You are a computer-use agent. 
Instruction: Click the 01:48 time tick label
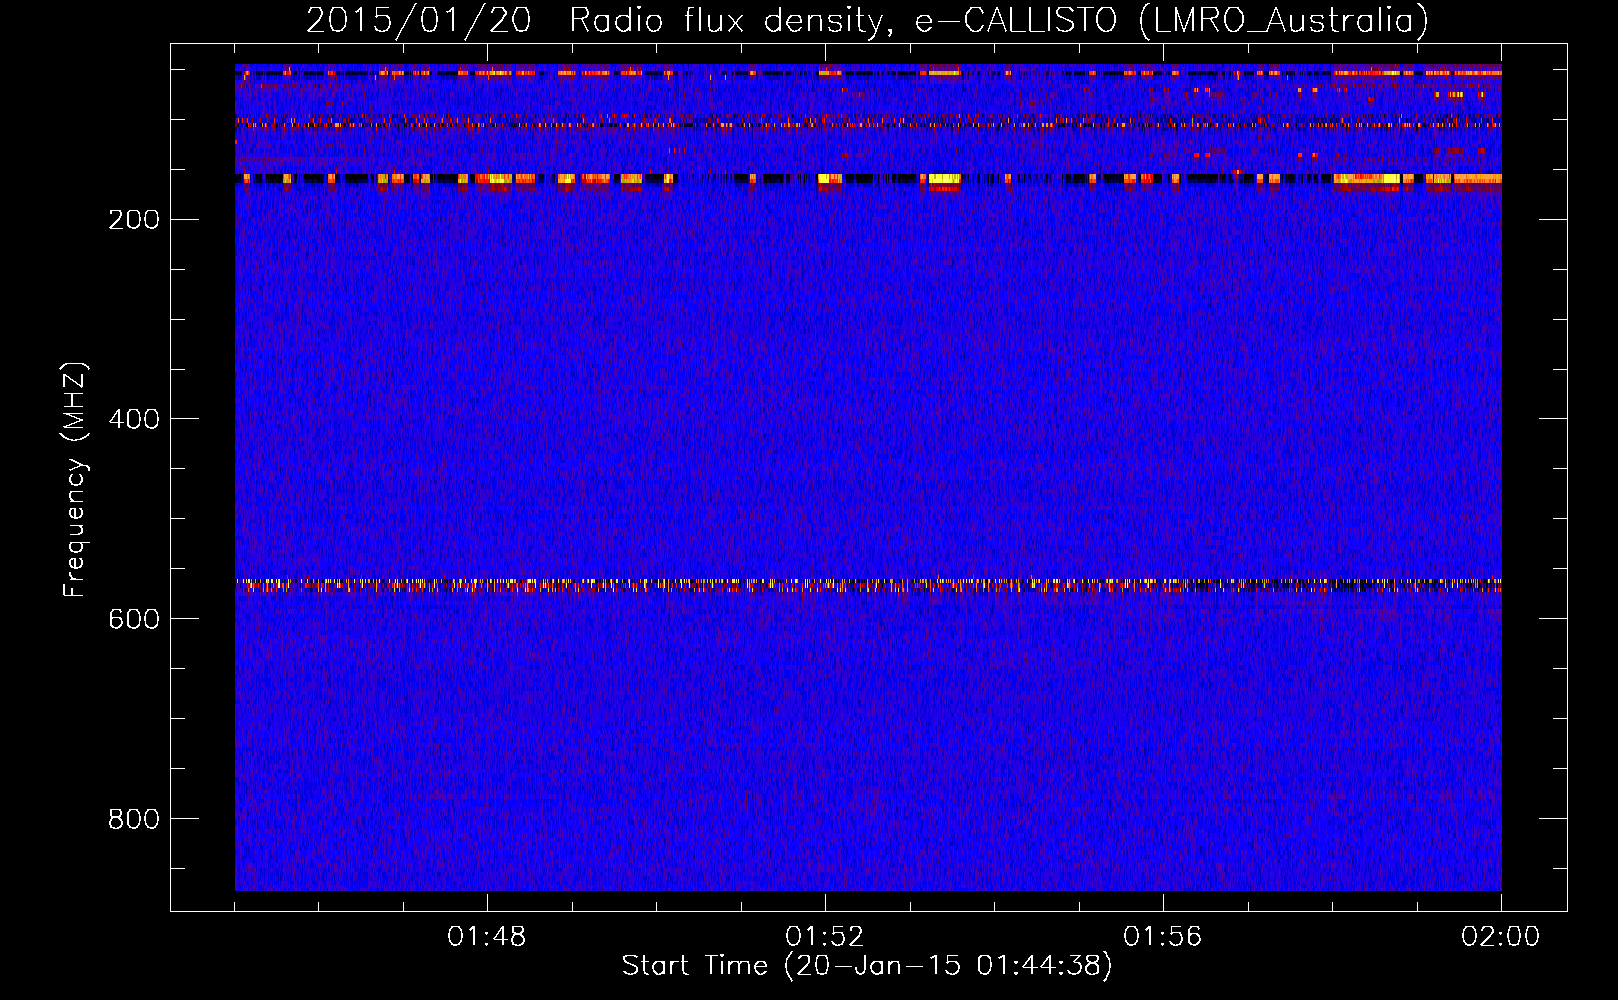487,937
